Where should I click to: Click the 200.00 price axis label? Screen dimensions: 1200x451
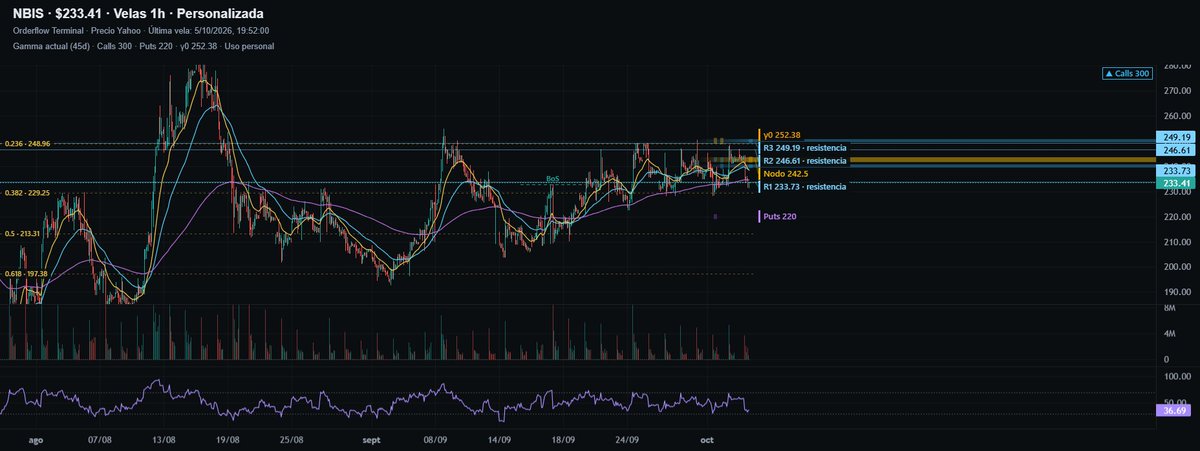coord(1176,267)
